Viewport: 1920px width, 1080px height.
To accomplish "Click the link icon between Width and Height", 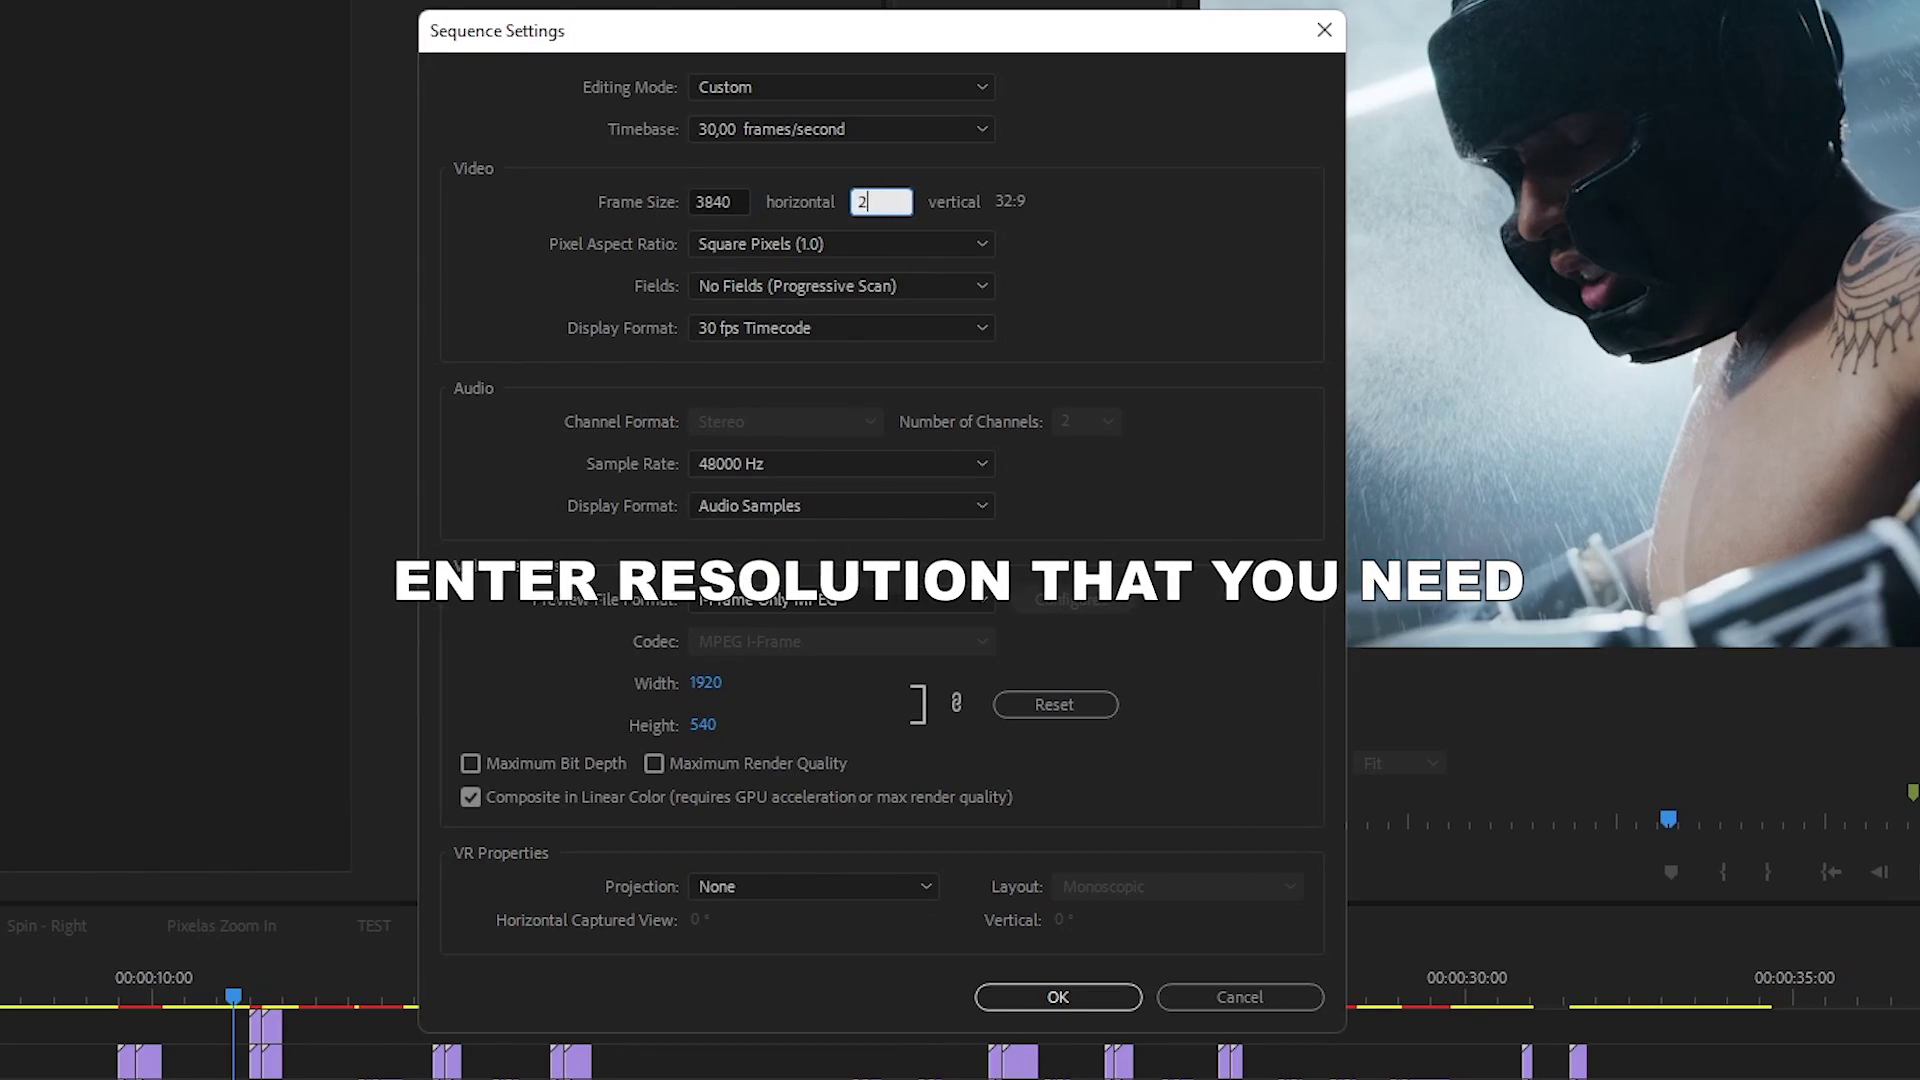I will 956,703.
